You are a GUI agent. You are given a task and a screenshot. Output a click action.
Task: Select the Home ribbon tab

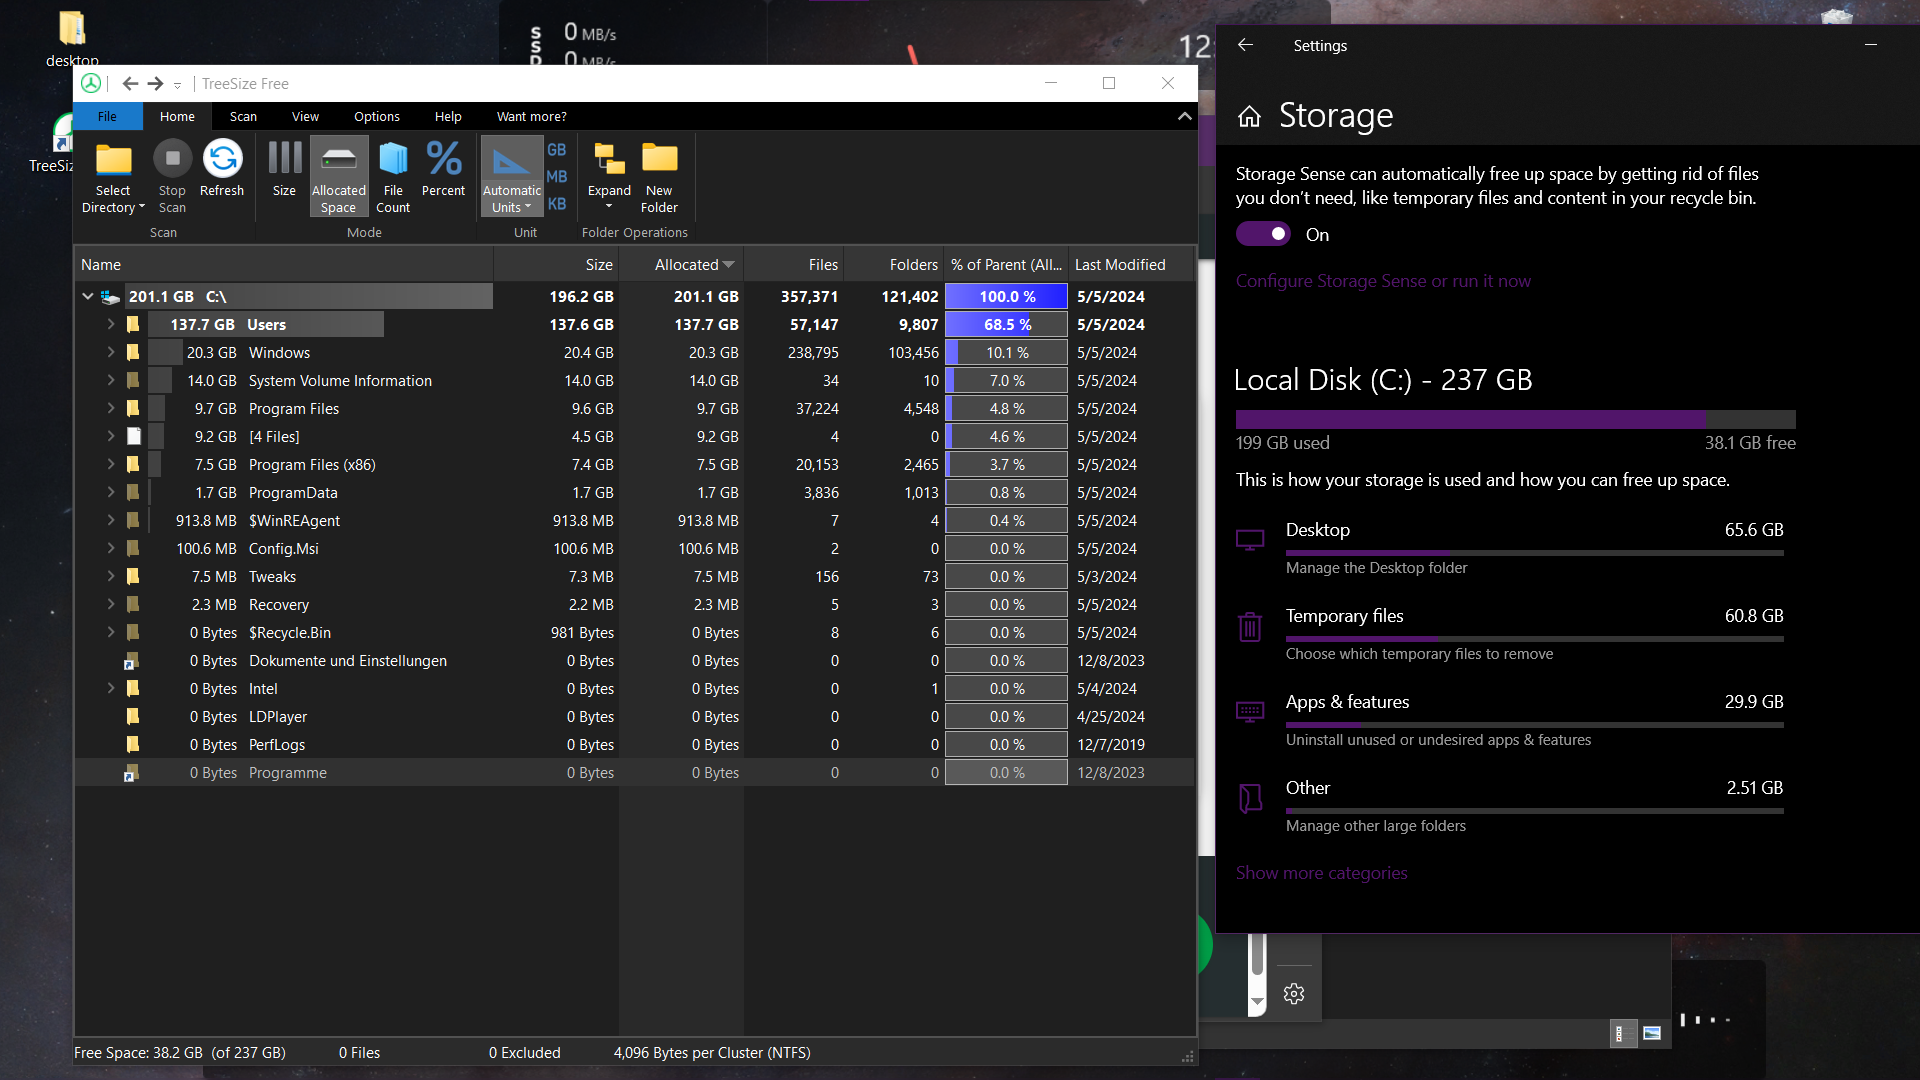point(177,116)
